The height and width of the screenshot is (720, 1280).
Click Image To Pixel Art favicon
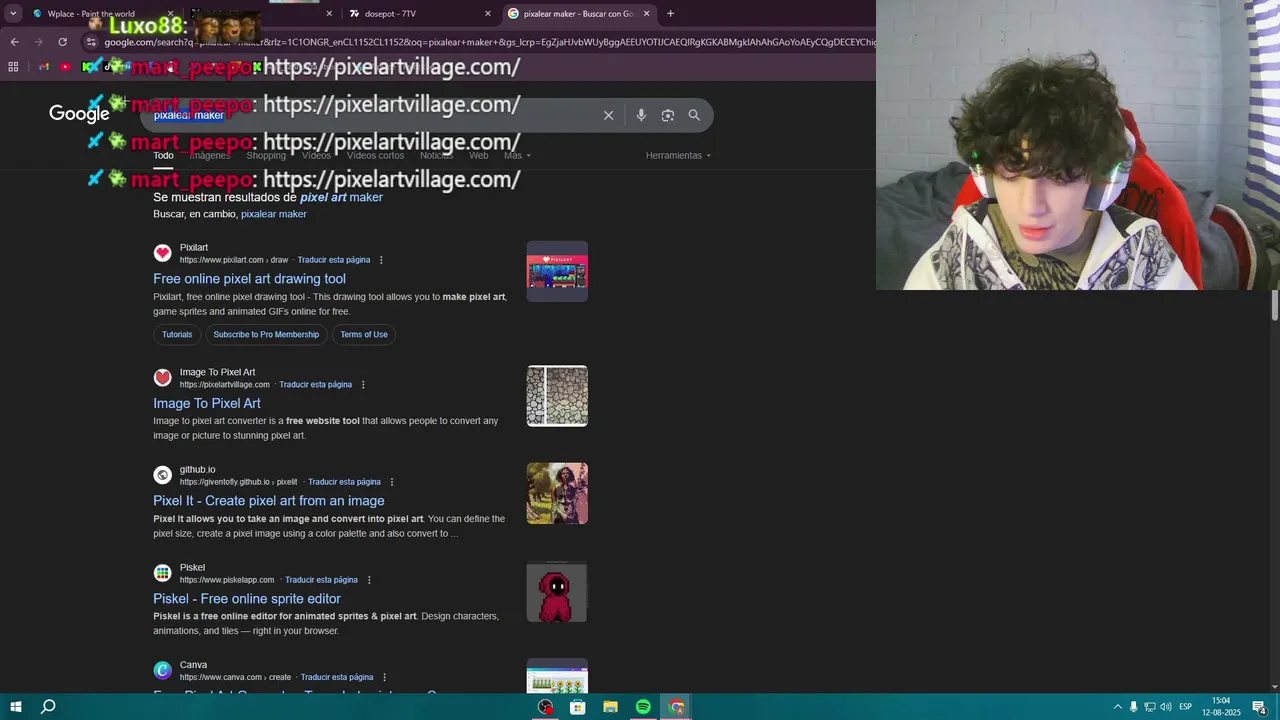[162, 378]
